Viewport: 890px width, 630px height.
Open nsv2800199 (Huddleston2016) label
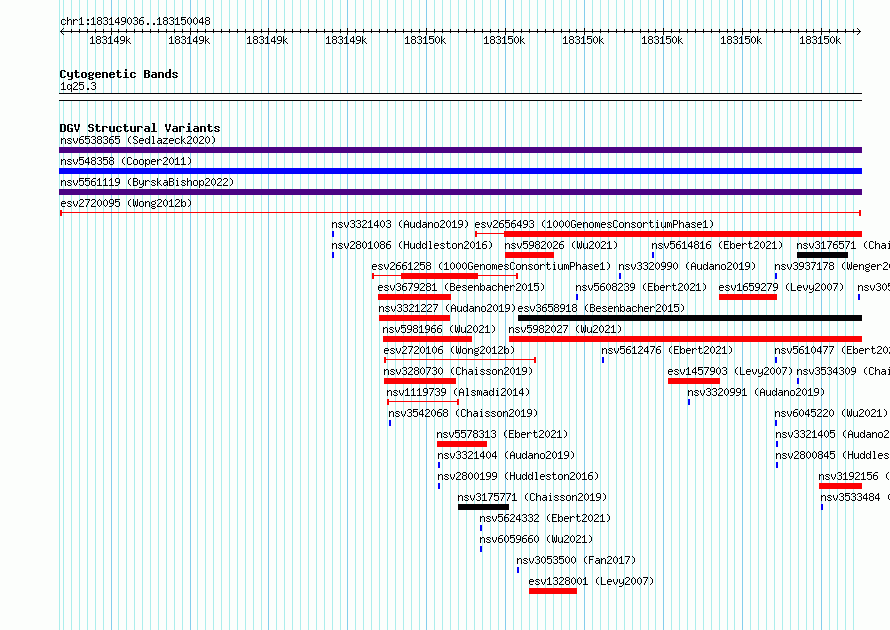(x=518, y=476)
